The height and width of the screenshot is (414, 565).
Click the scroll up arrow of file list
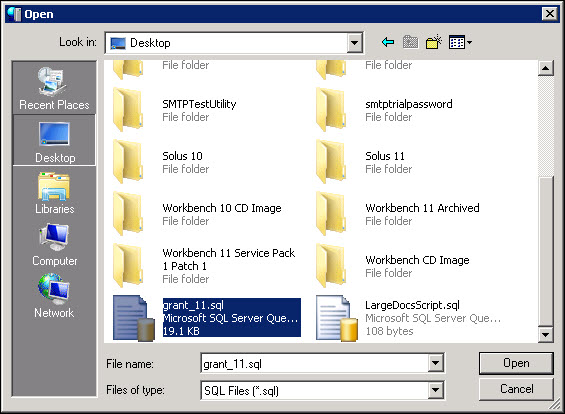(546, 68)
